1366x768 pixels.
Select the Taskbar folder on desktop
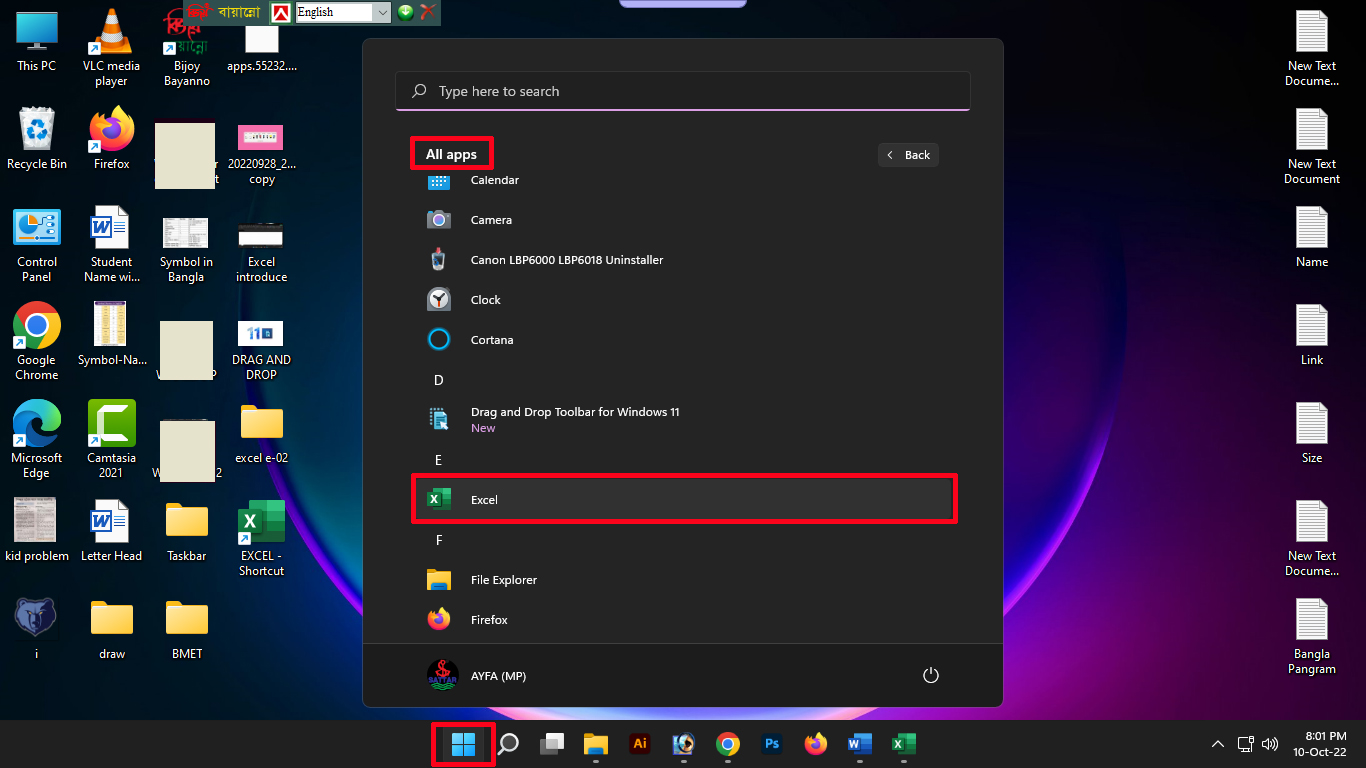coord(187,531)
